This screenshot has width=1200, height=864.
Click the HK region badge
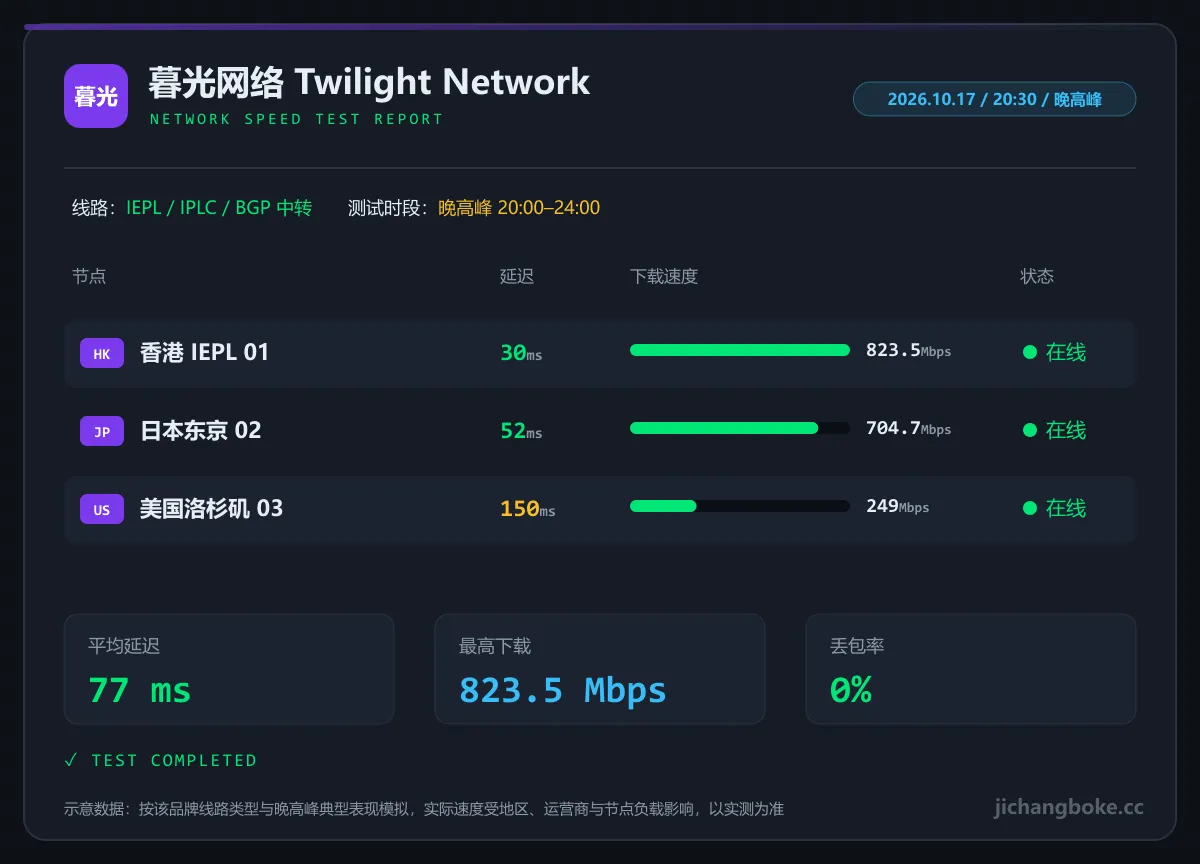[102, 353]
